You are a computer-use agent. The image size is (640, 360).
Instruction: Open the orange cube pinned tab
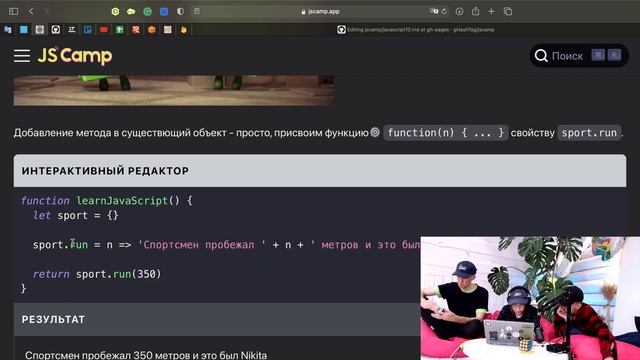pos(152,29)
